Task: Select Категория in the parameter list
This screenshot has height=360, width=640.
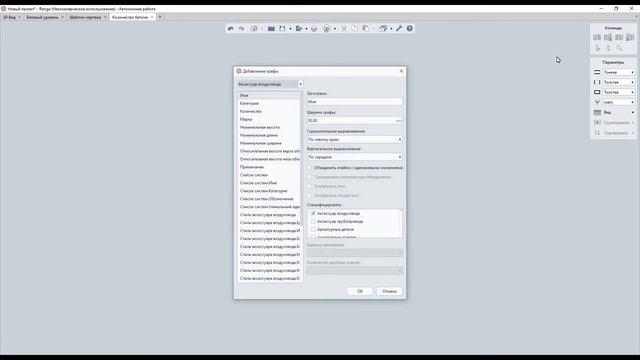Action: click(269, 103)
